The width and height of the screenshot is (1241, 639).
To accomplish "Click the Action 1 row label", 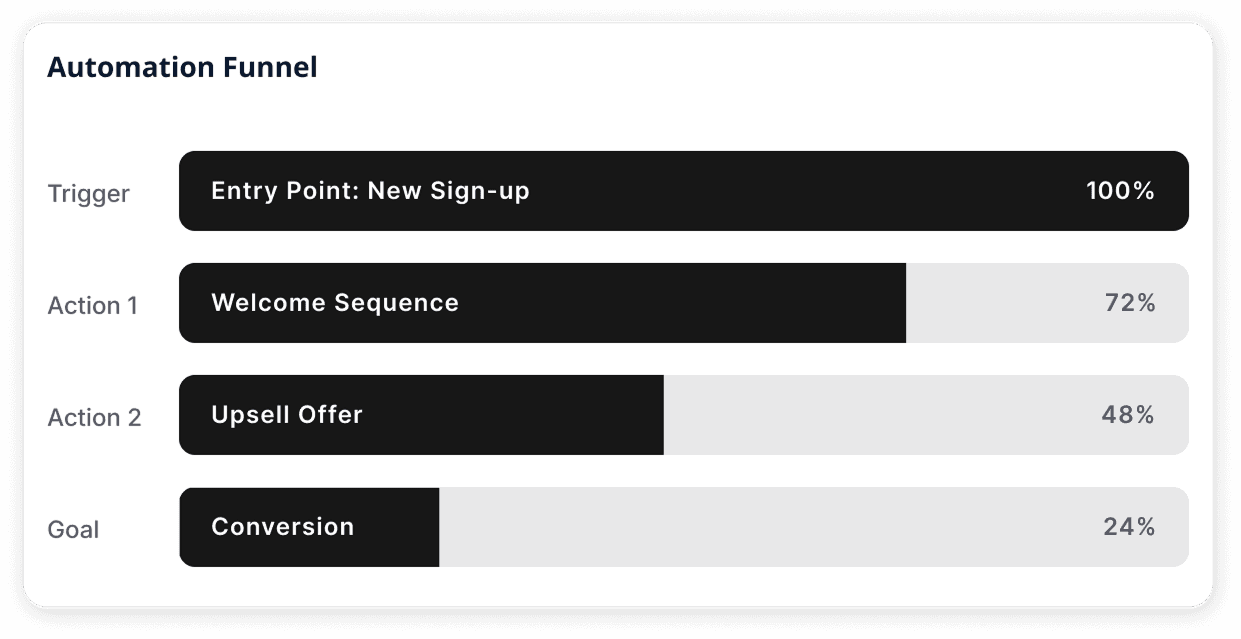I will (x=93, y=305).
